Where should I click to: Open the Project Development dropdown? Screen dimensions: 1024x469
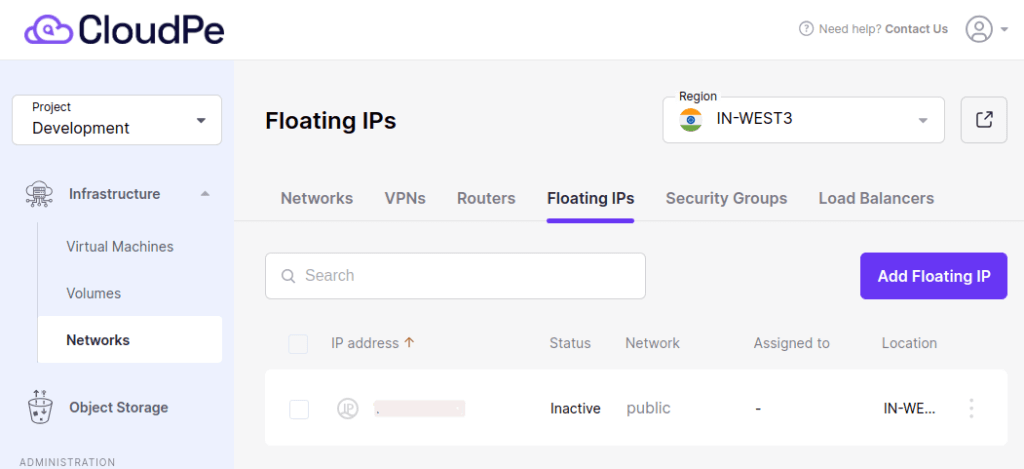tap(117, 120)
